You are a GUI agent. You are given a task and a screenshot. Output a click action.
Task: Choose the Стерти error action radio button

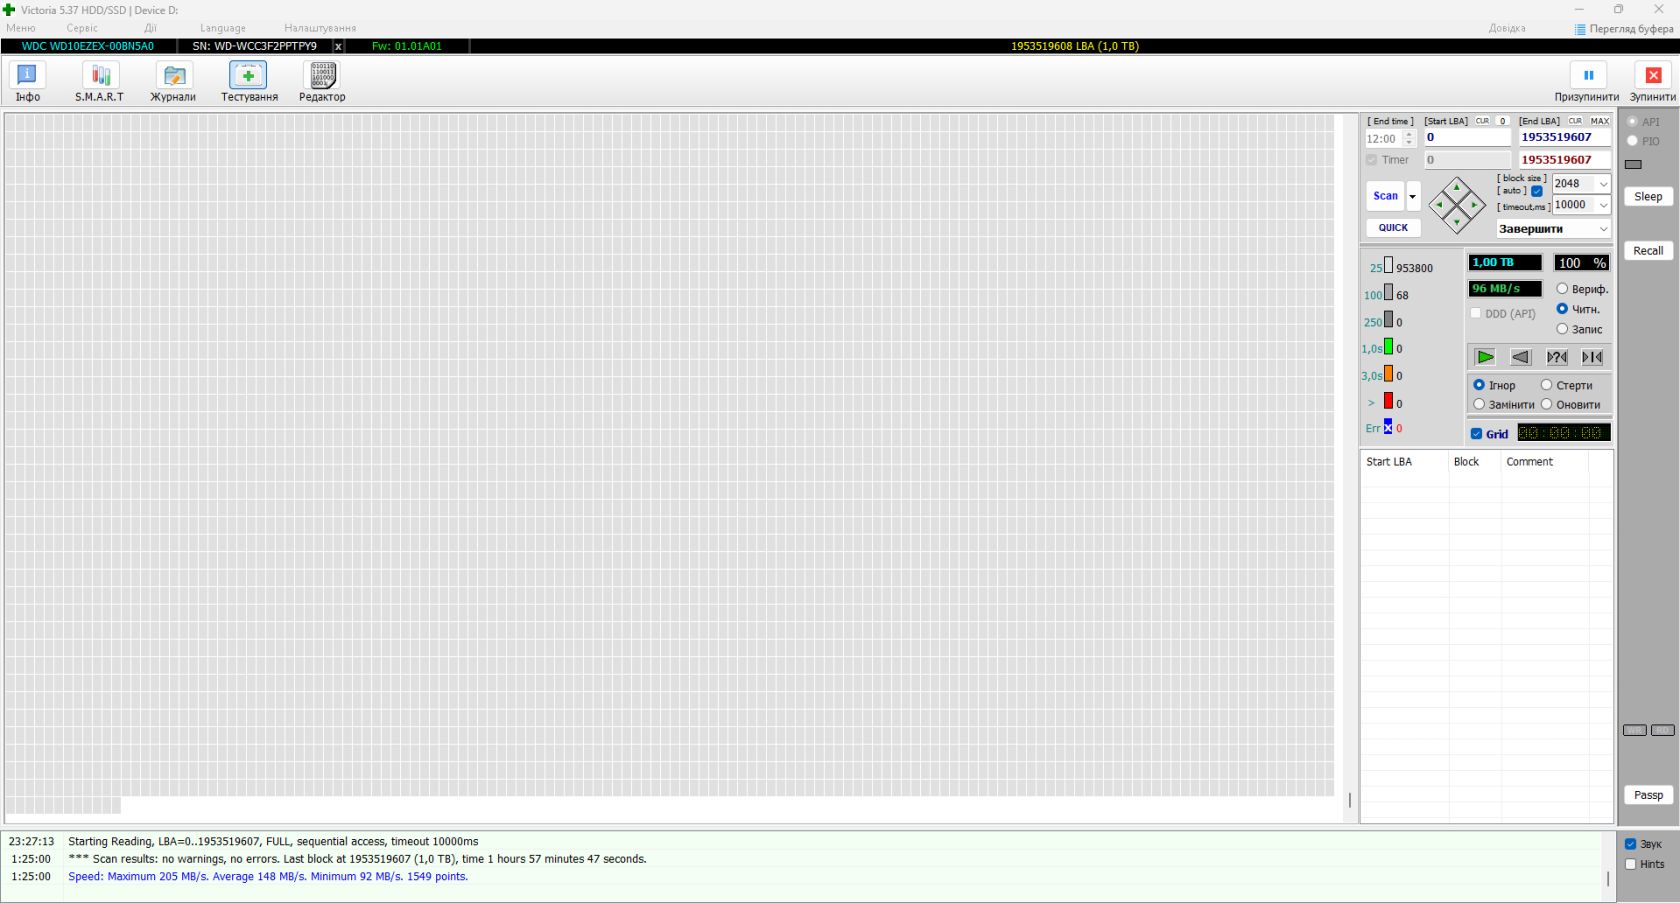coord(1546,385)
